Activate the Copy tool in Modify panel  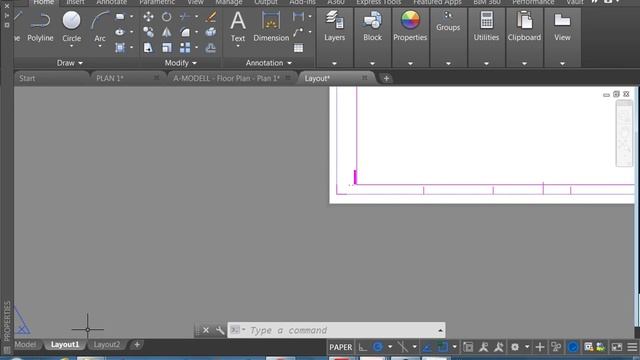point(149,32)
